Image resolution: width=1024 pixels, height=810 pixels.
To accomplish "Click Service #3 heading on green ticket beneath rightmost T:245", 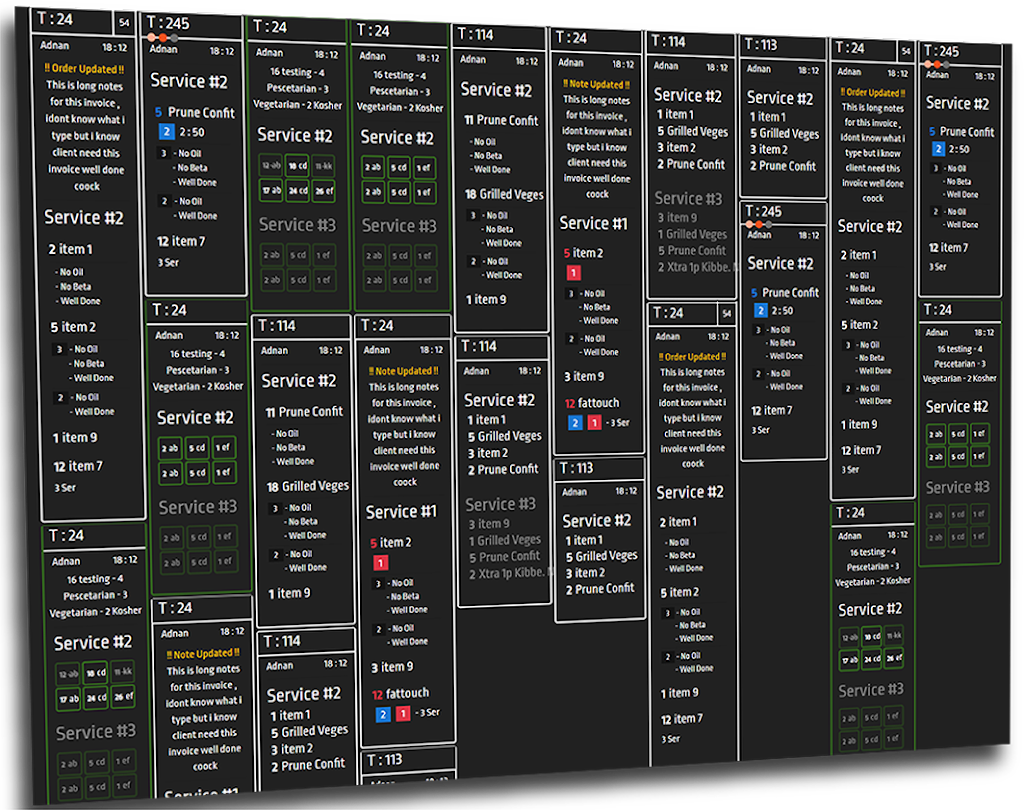I will (957, 487).
